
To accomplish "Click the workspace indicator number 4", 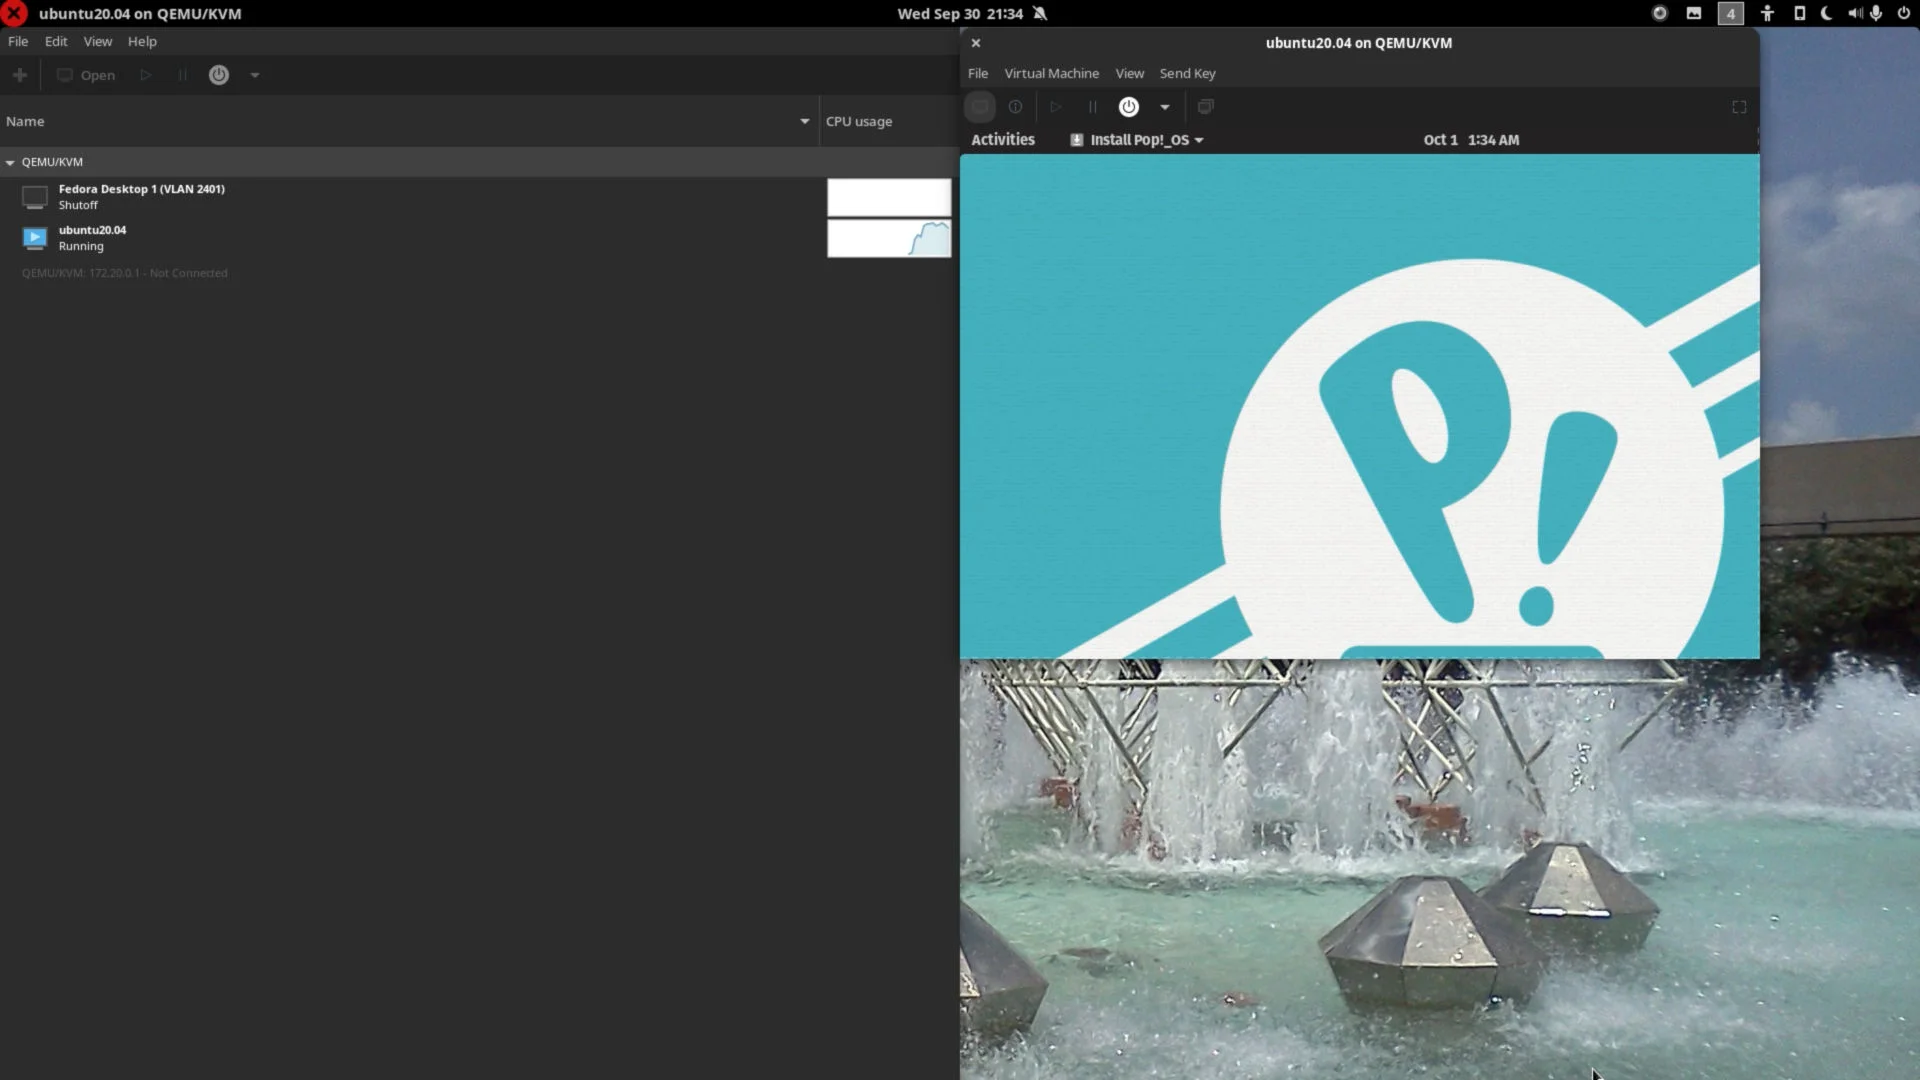I will tap(1731, 13).
